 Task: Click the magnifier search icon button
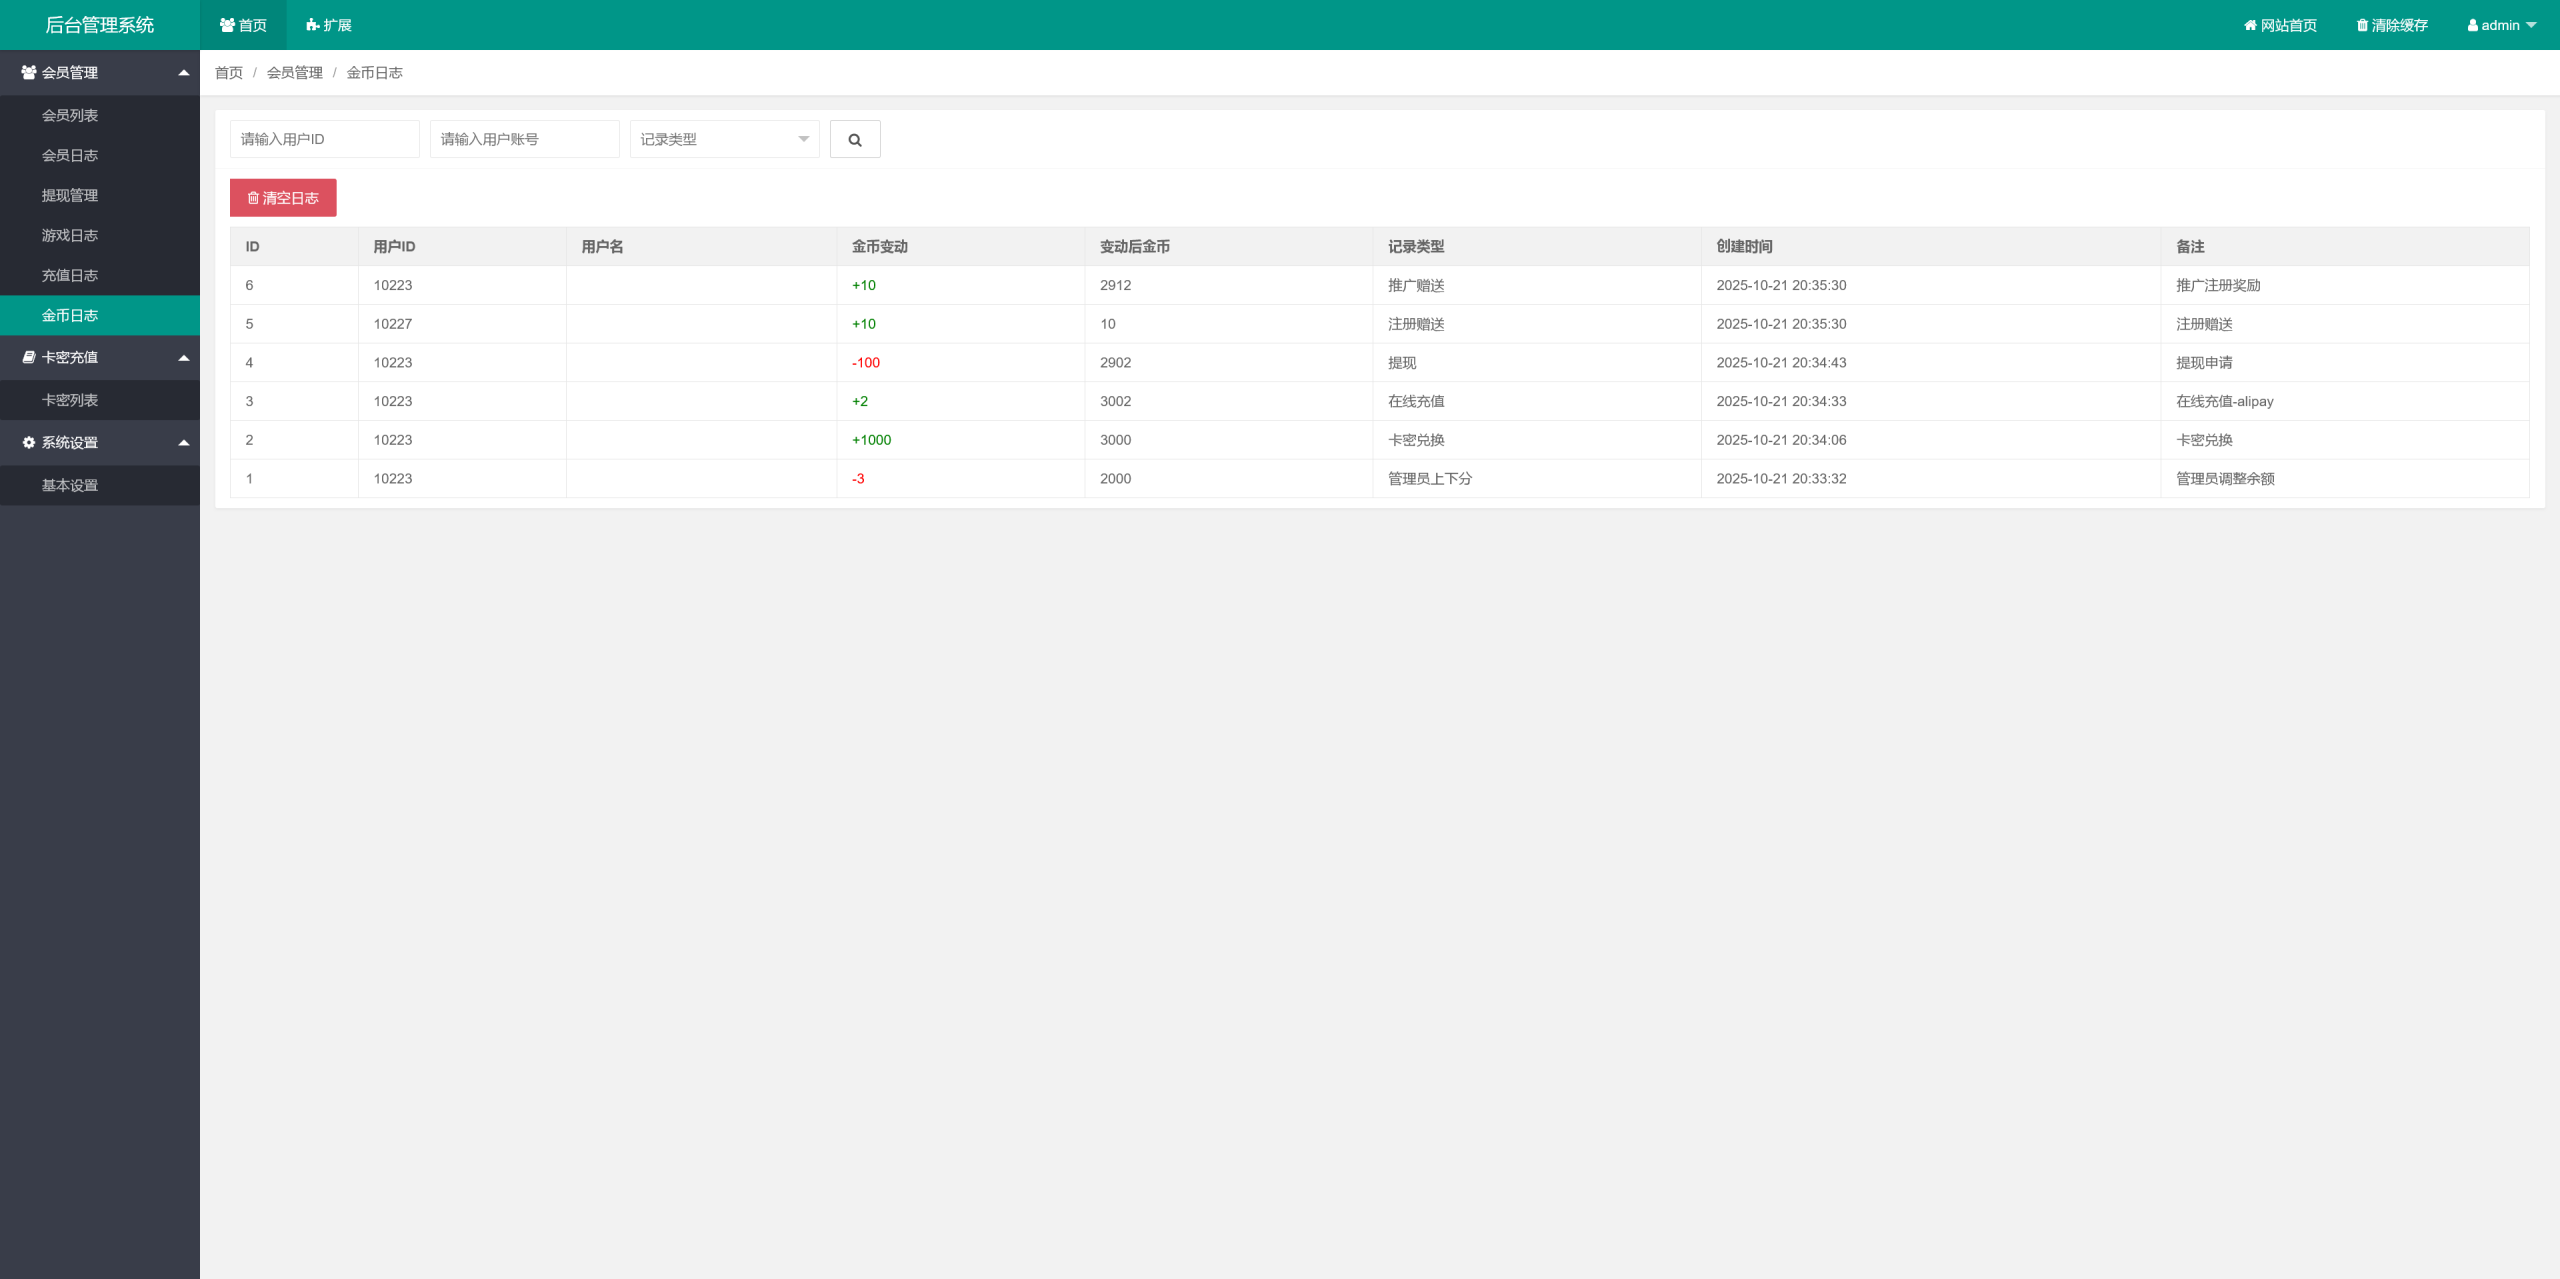(x=854, y=139)
